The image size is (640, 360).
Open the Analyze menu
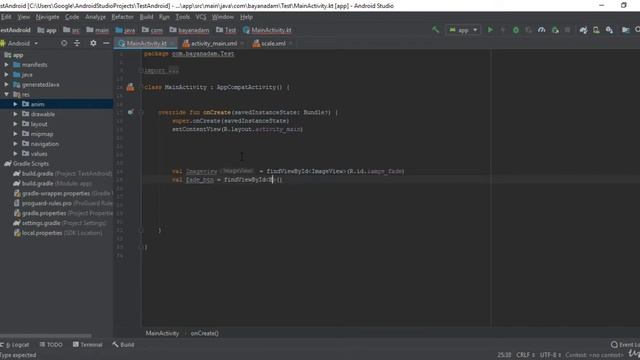(95, 17)
